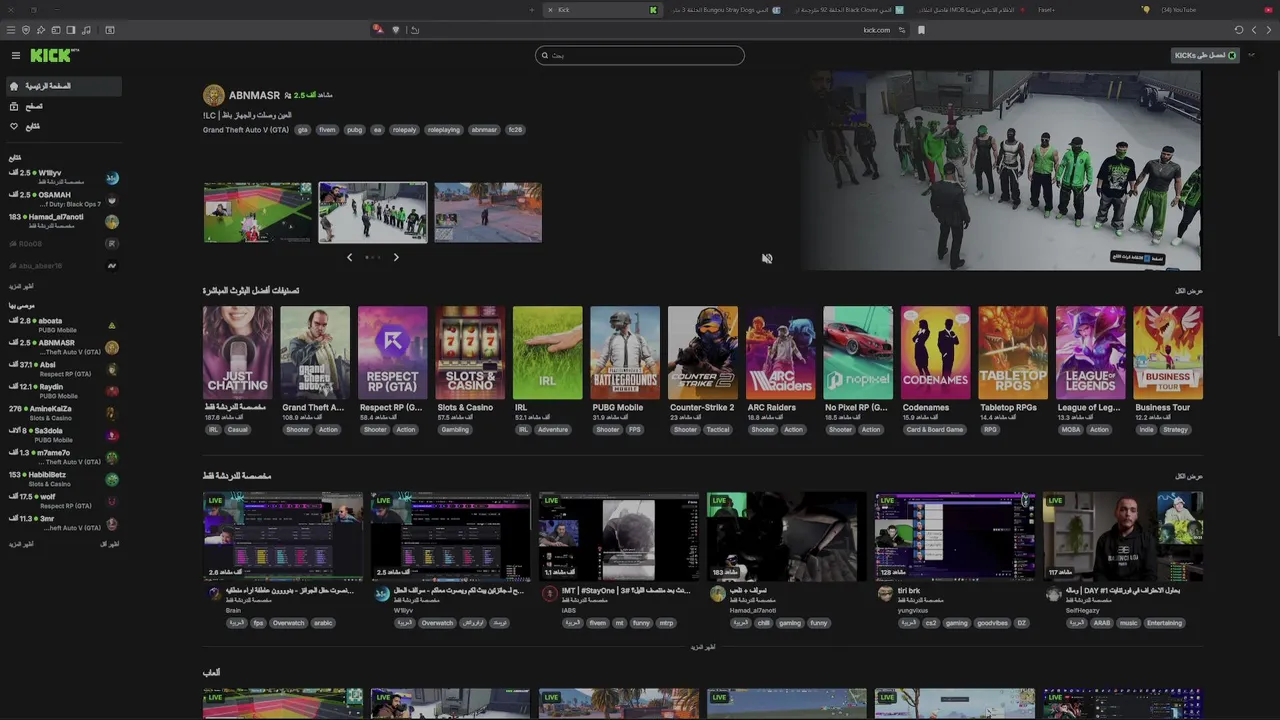Open wolf Respect RP channel in the sidebar

point(62,501)
